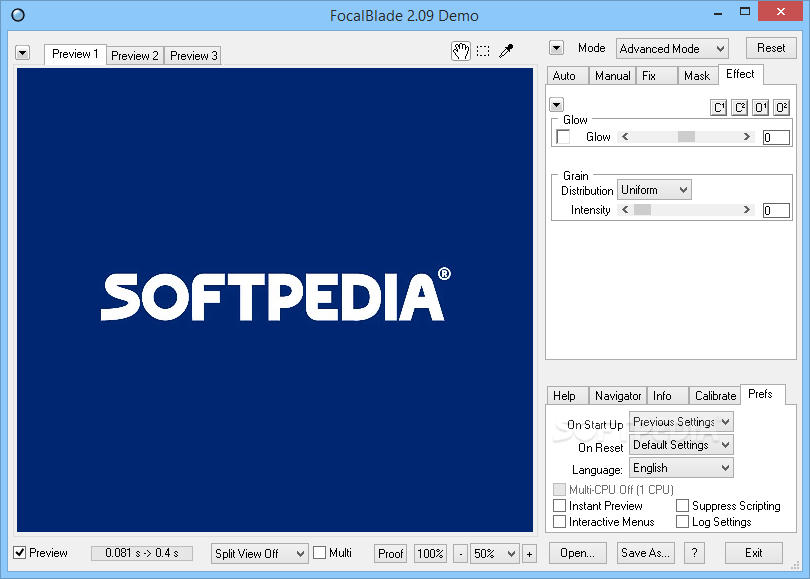The width and height of the screenshot is (810, 579).
Task: Select the marquee selection tool
Action: pyautogui.click(x=483, y=51)
